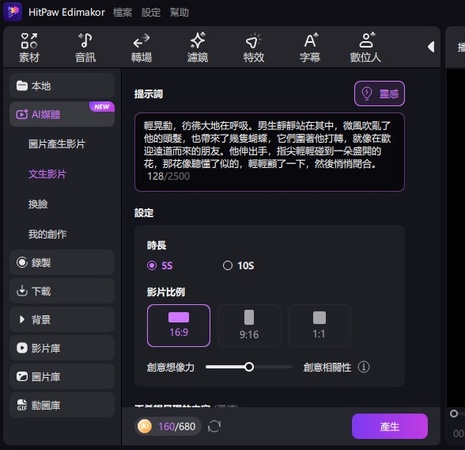
Task: Select the 10S duration option
Action: click(238, 266)
